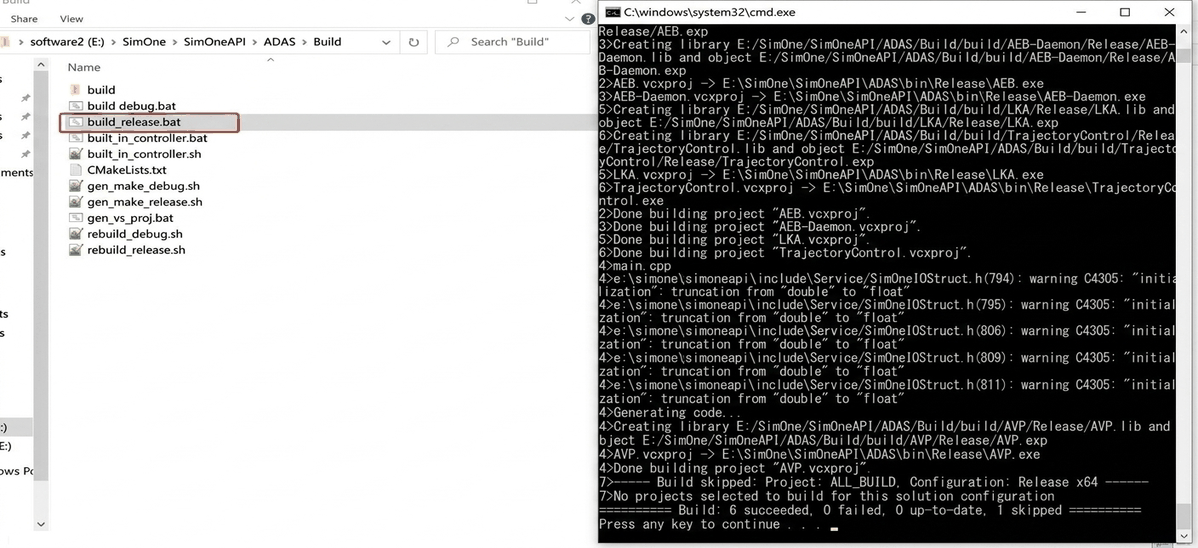The width and height of the screenshot is (1198, 548).
Task: Open the address bar history dropdown
Action: [384, 42]
